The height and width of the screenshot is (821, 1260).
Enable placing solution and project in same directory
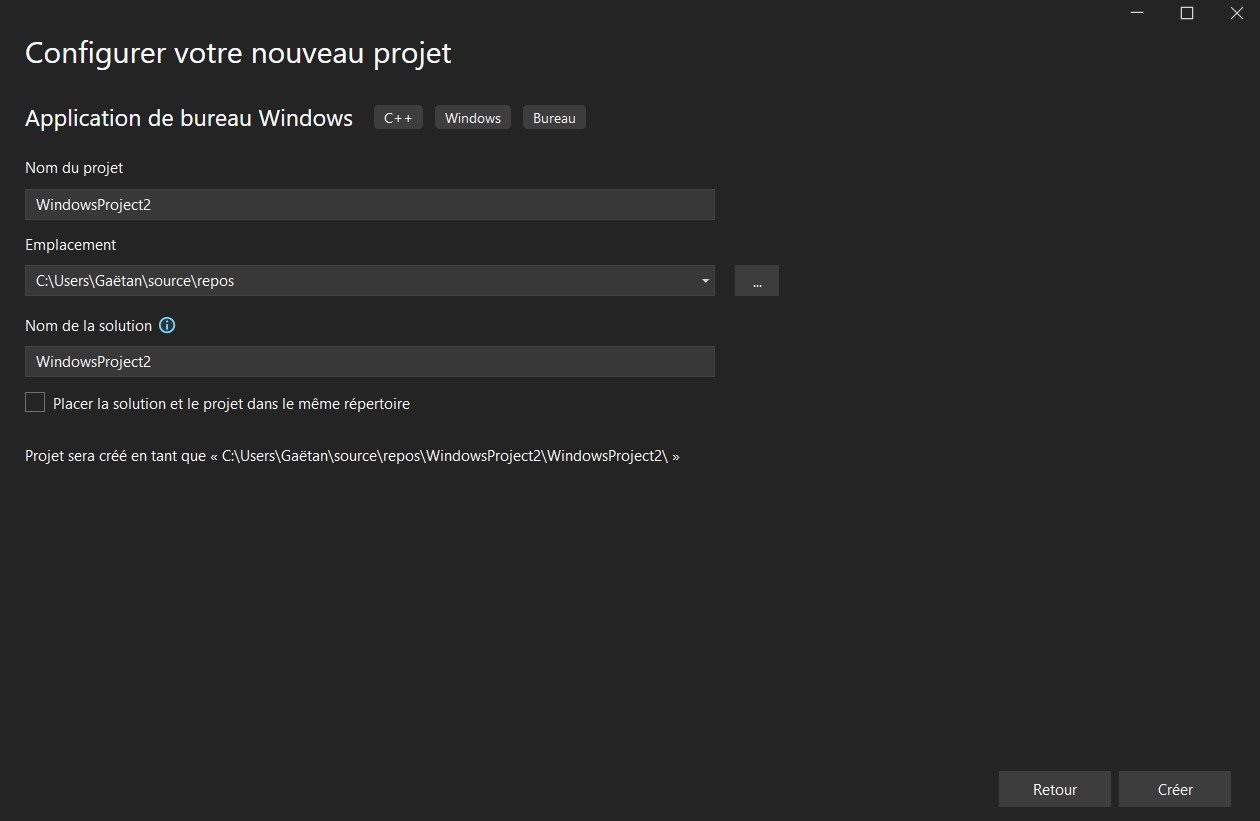click(35, 403)
